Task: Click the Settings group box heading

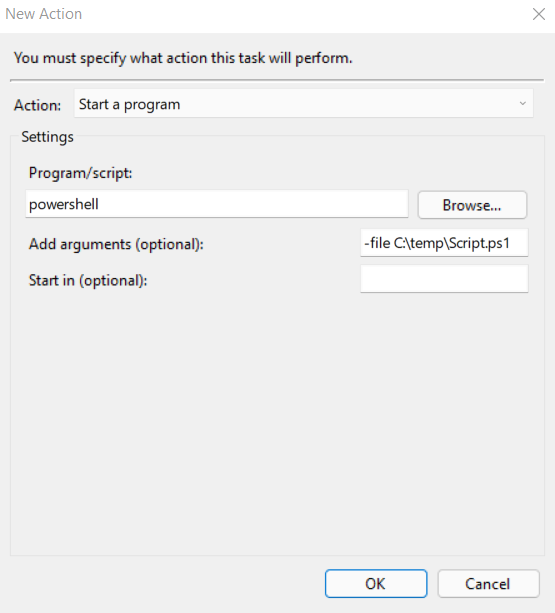Action: pyautogui.click(x=47, y=137)
